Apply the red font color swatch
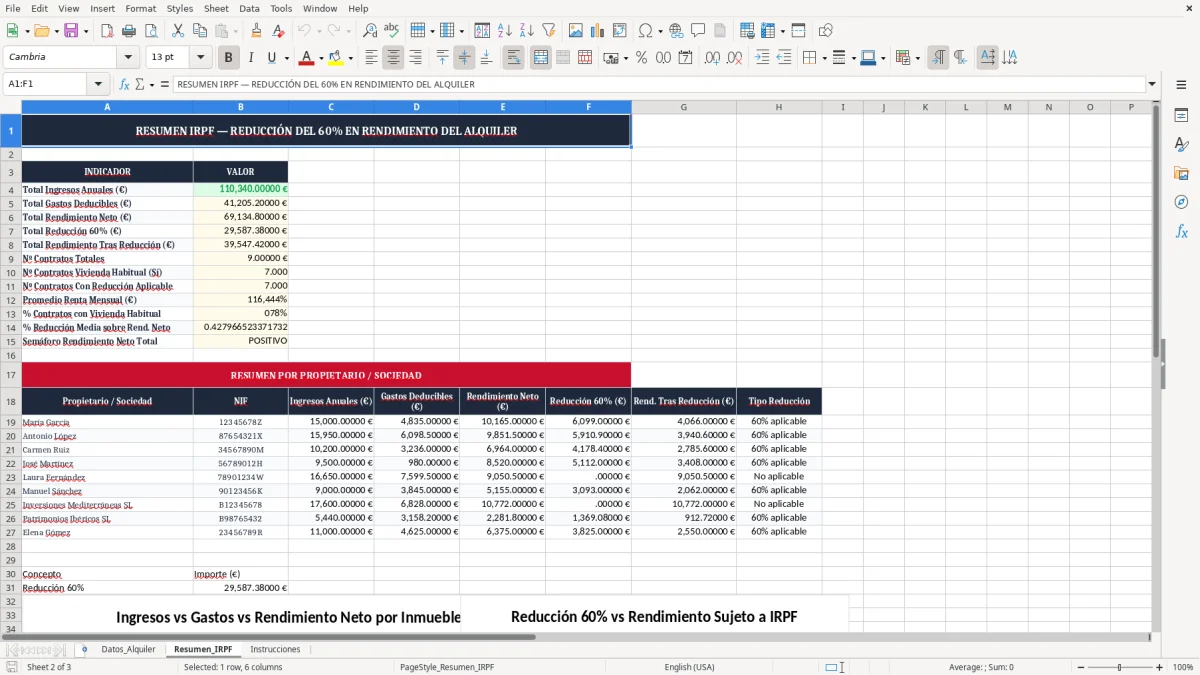The image size is (1200, 675). click(307, 58)
